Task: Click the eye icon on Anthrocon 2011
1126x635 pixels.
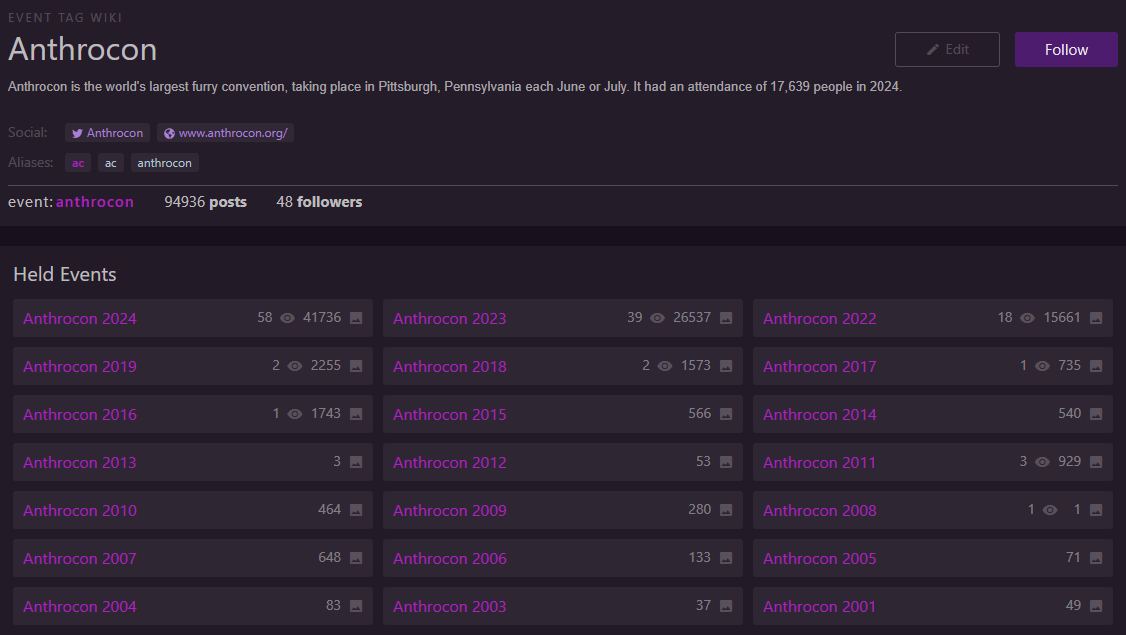Action: click(x=1043, y=462)
